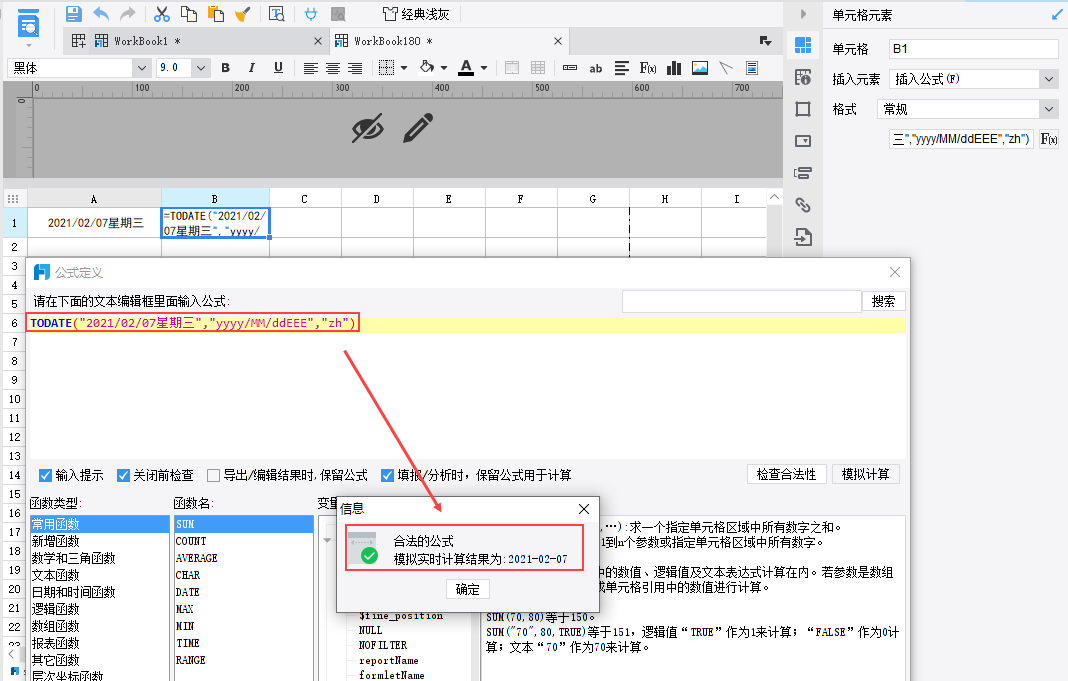Click the rich text 'ab' icon
1068x681 pixels.
(x=595, y=68)
